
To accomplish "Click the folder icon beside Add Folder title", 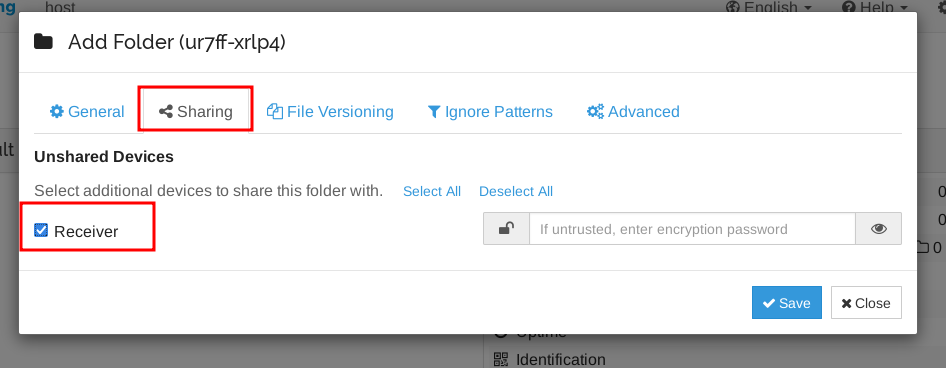I will click(x=43, y=42).
